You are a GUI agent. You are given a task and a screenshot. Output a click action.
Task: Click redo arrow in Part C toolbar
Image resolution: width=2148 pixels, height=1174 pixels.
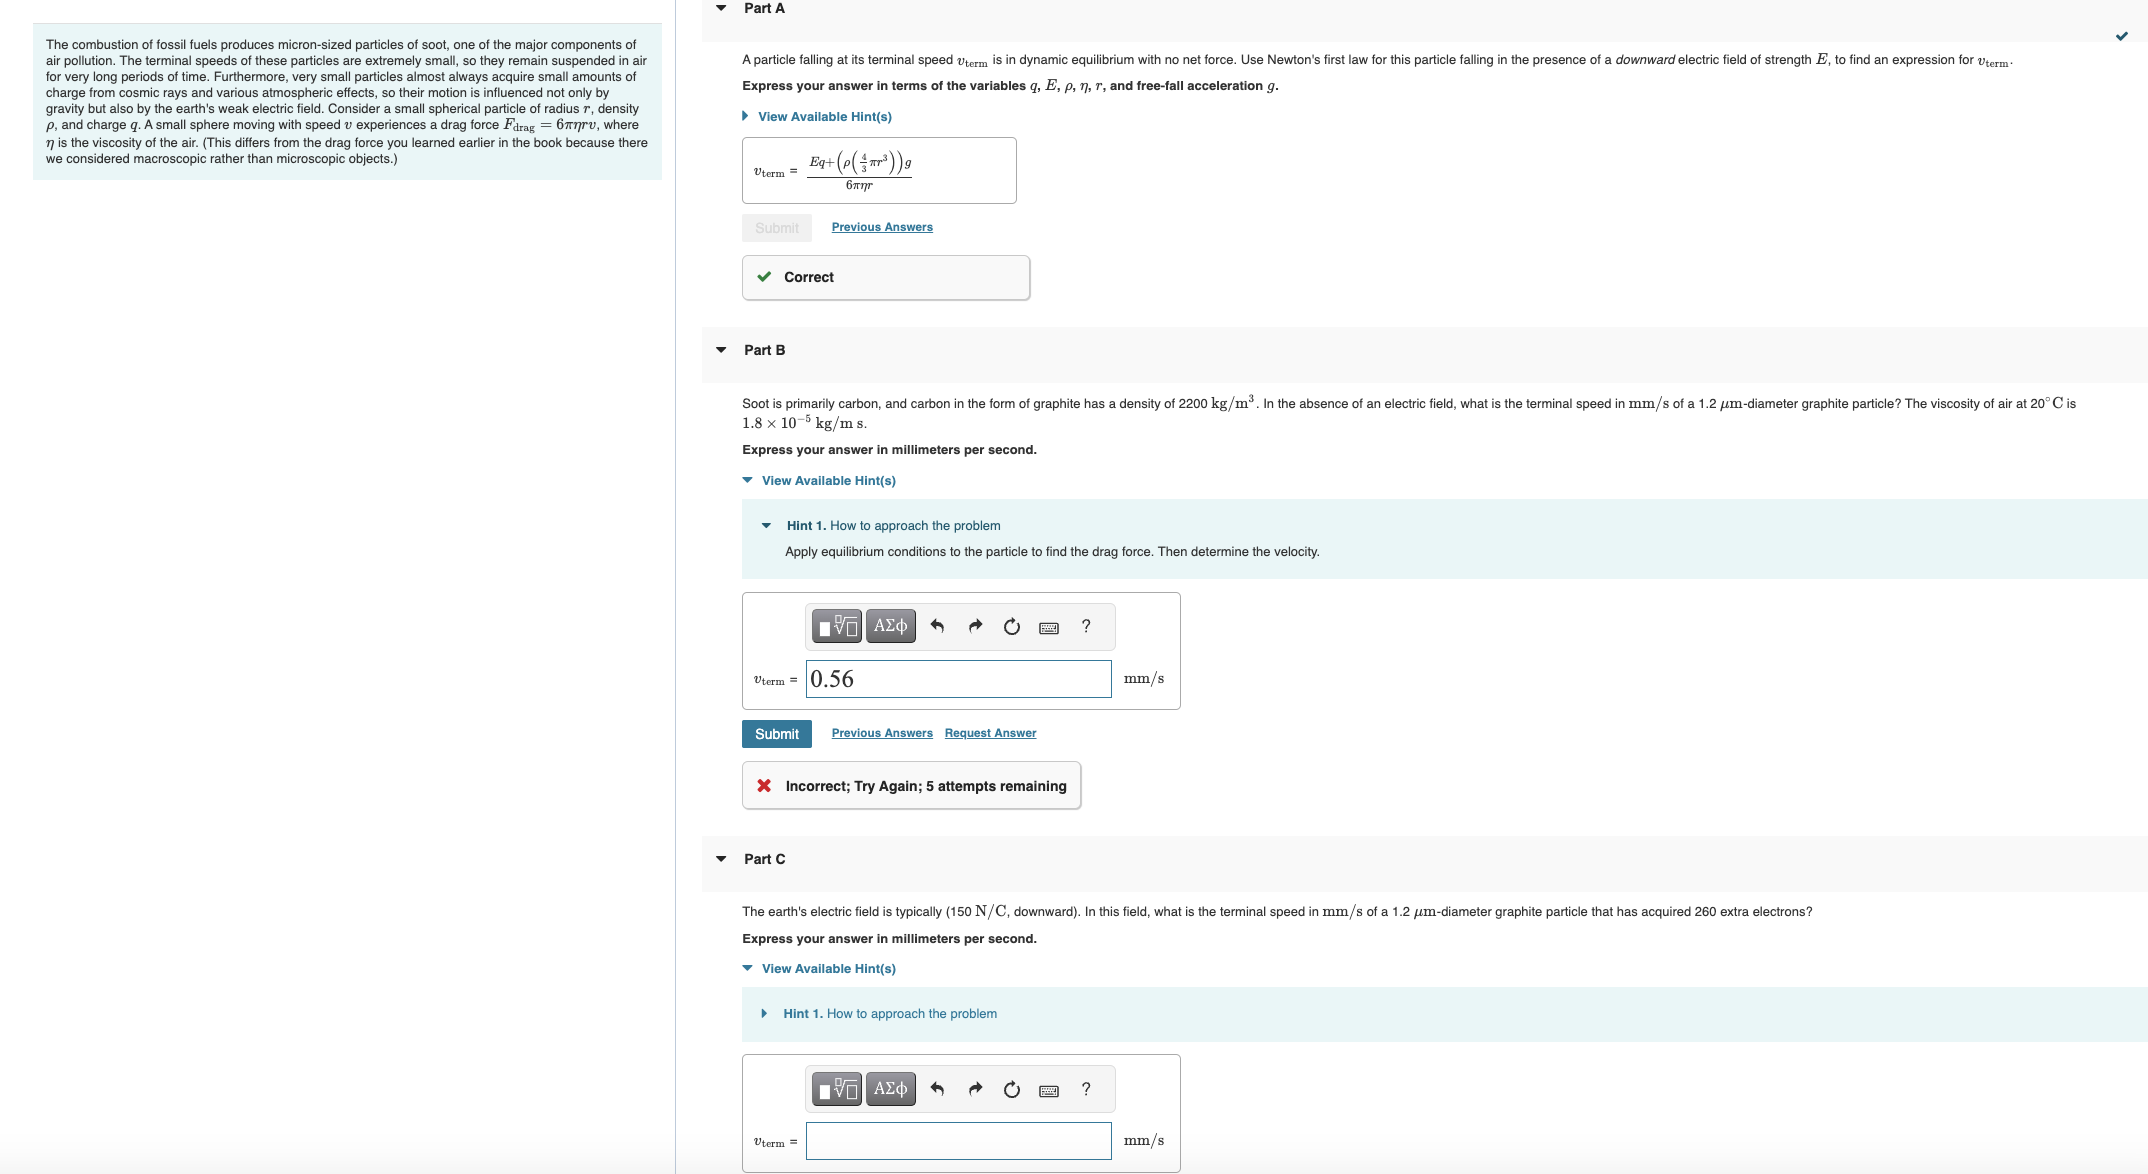click(975, 1089)
